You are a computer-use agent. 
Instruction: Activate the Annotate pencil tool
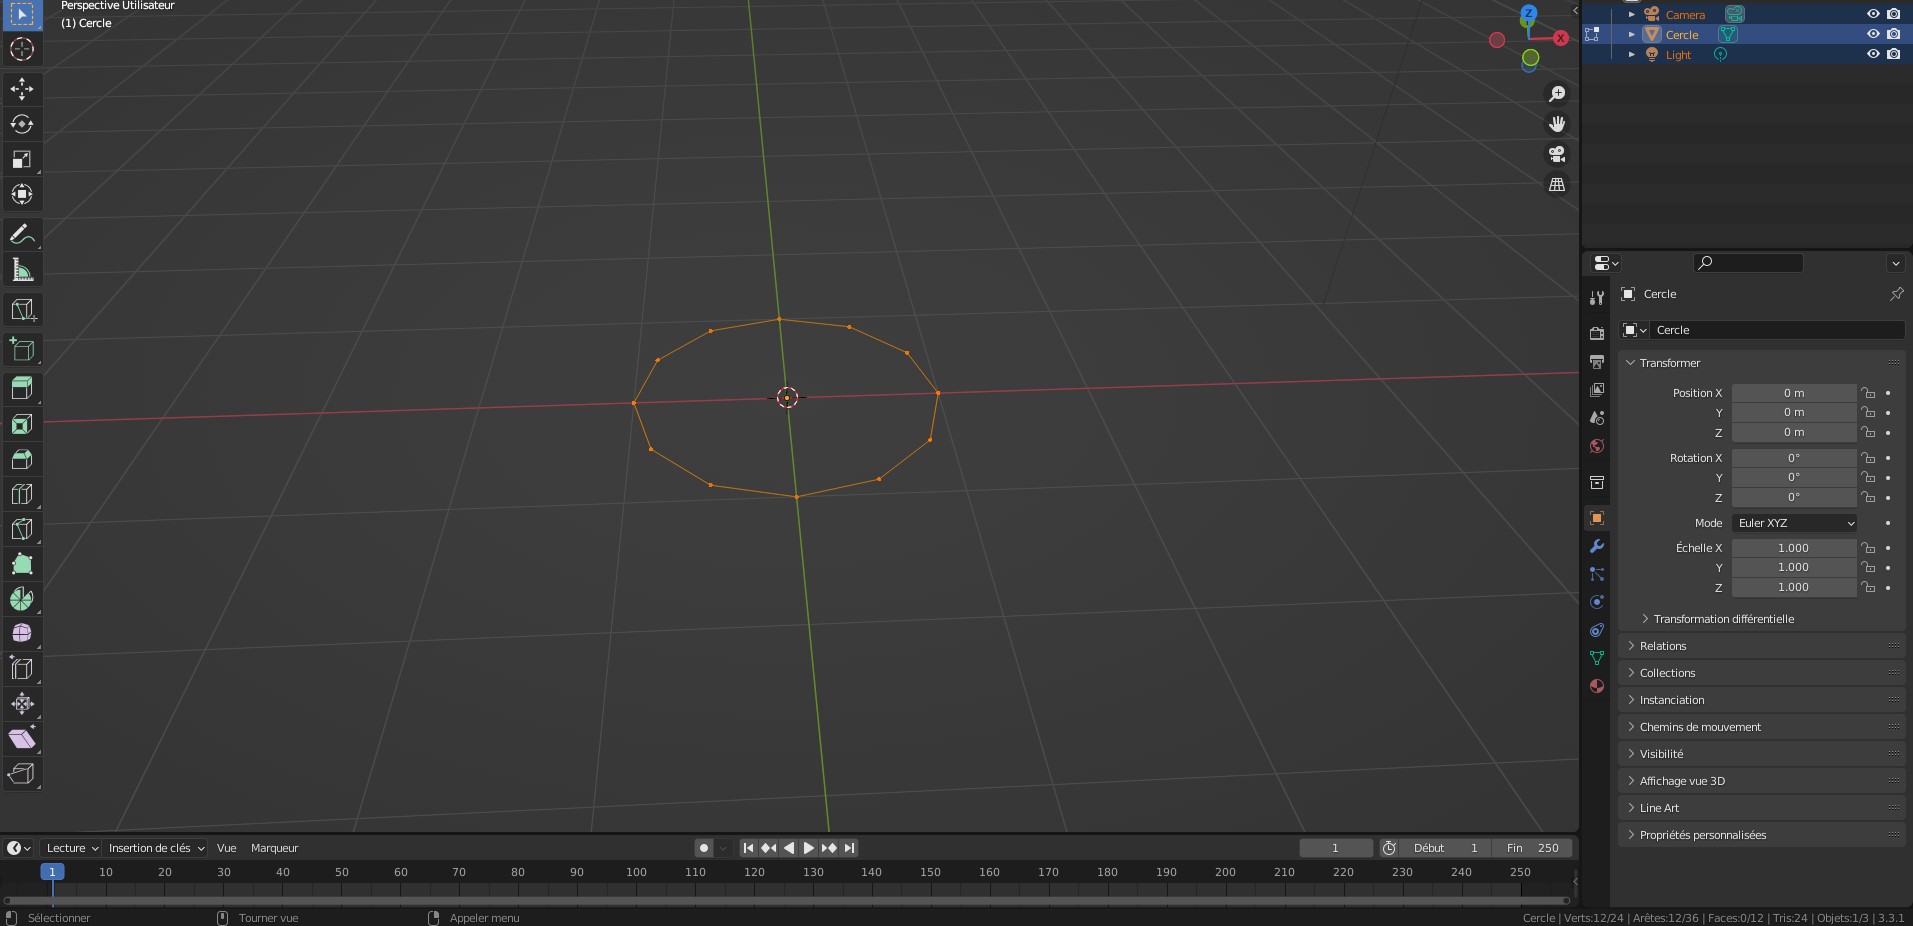click(22, 234)
